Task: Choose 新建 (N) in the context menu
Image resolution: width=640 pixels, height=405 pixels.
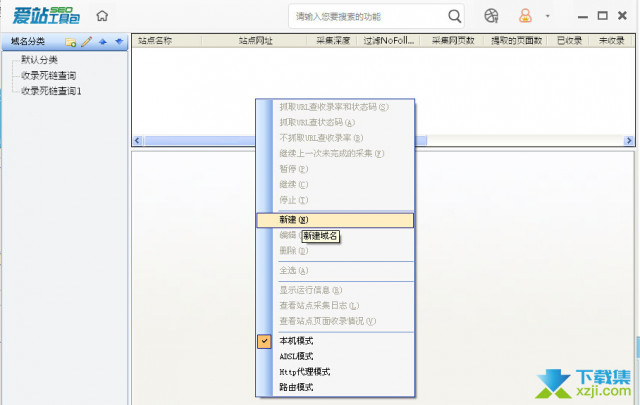Action: (335, 220)
